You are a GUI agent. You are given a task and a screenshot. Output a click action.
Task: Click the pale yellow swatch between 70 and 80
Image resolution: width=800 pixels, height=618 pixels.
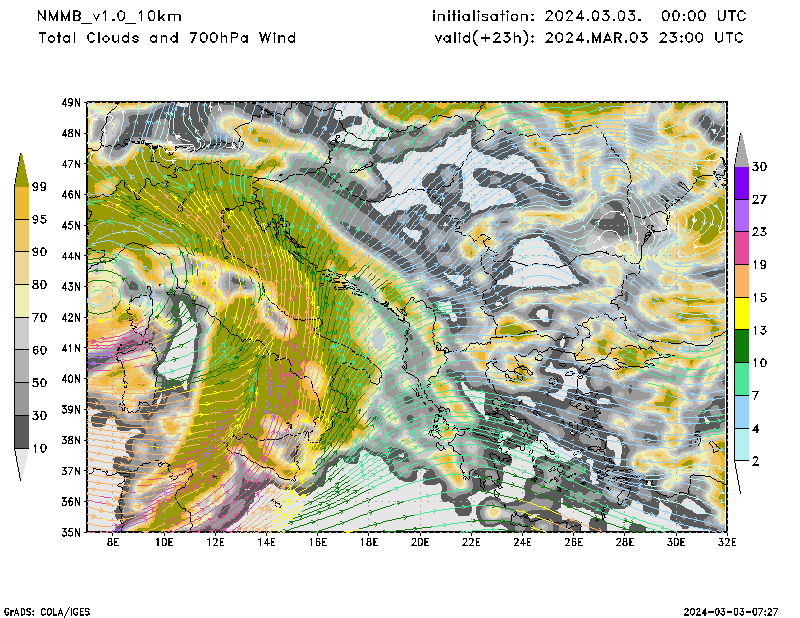(21, 301)
